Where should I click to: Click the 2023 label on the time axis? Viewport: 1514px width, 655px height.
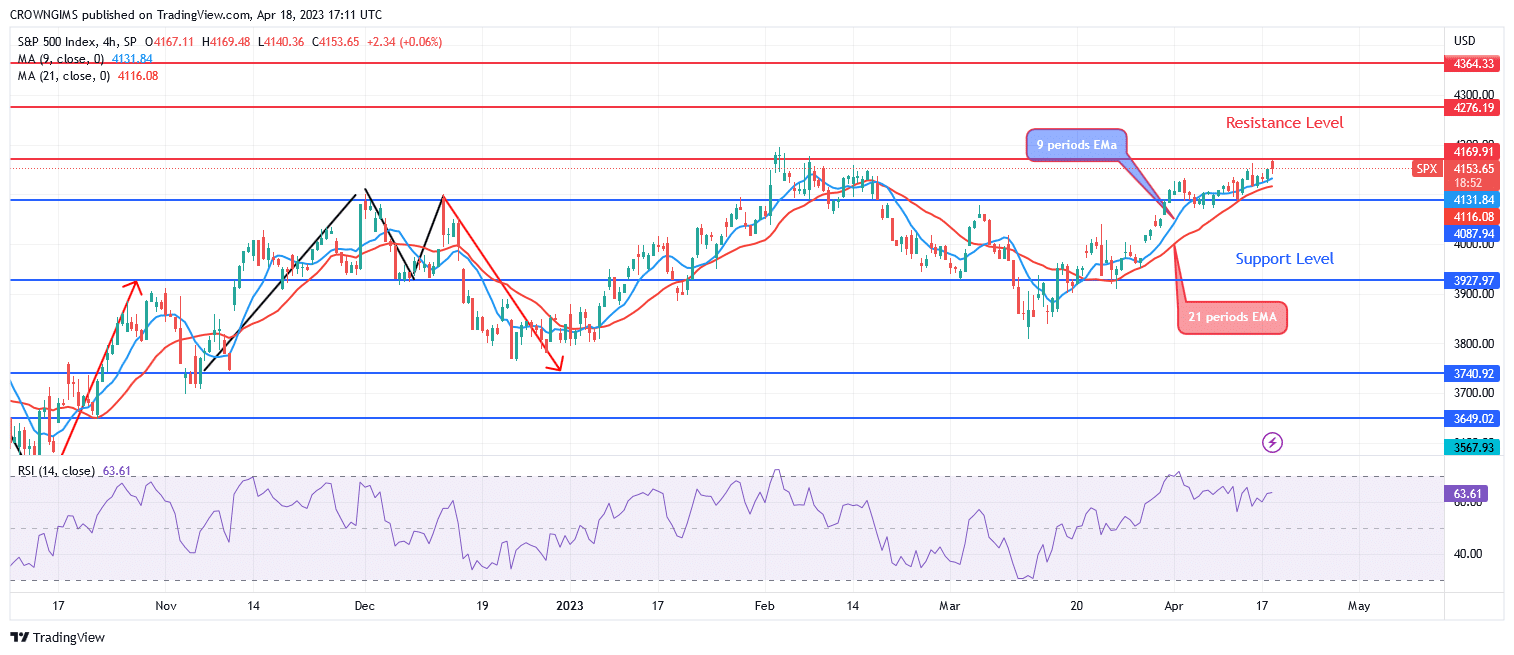coord(569,606)
